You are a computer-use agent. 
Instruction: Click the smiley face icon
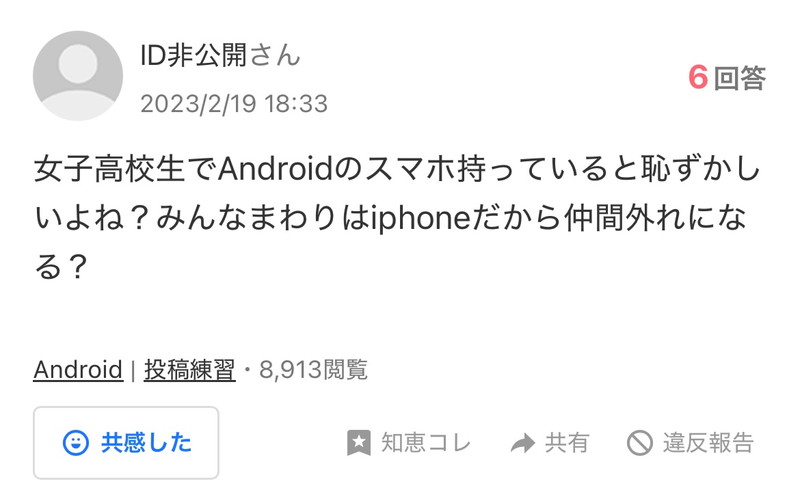(76, 442)
